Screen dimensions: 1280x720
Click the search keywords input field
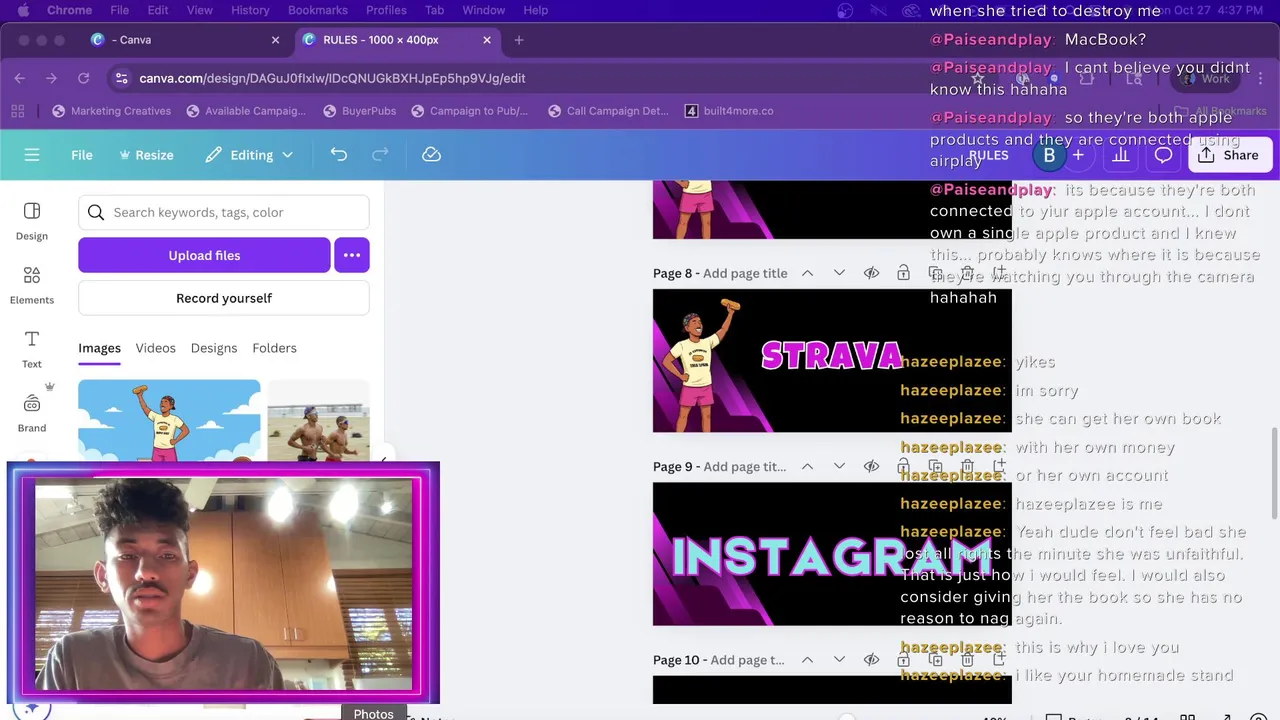click(x=224, y=212)
